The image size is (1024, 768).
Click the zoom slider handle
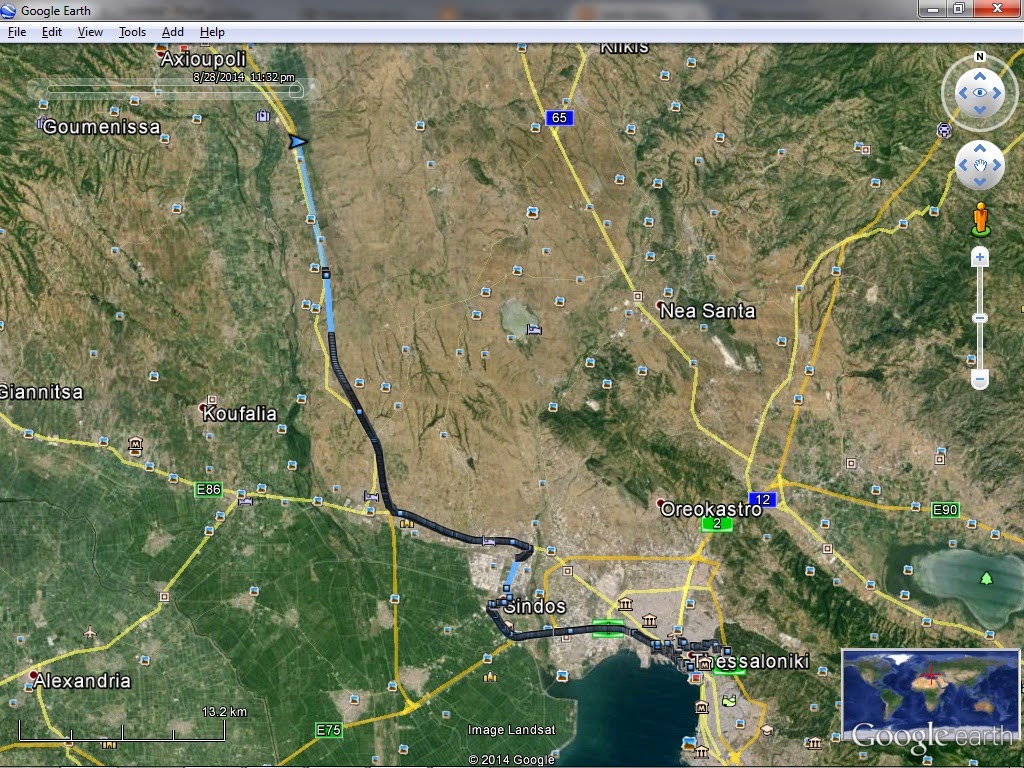point(979,318)
